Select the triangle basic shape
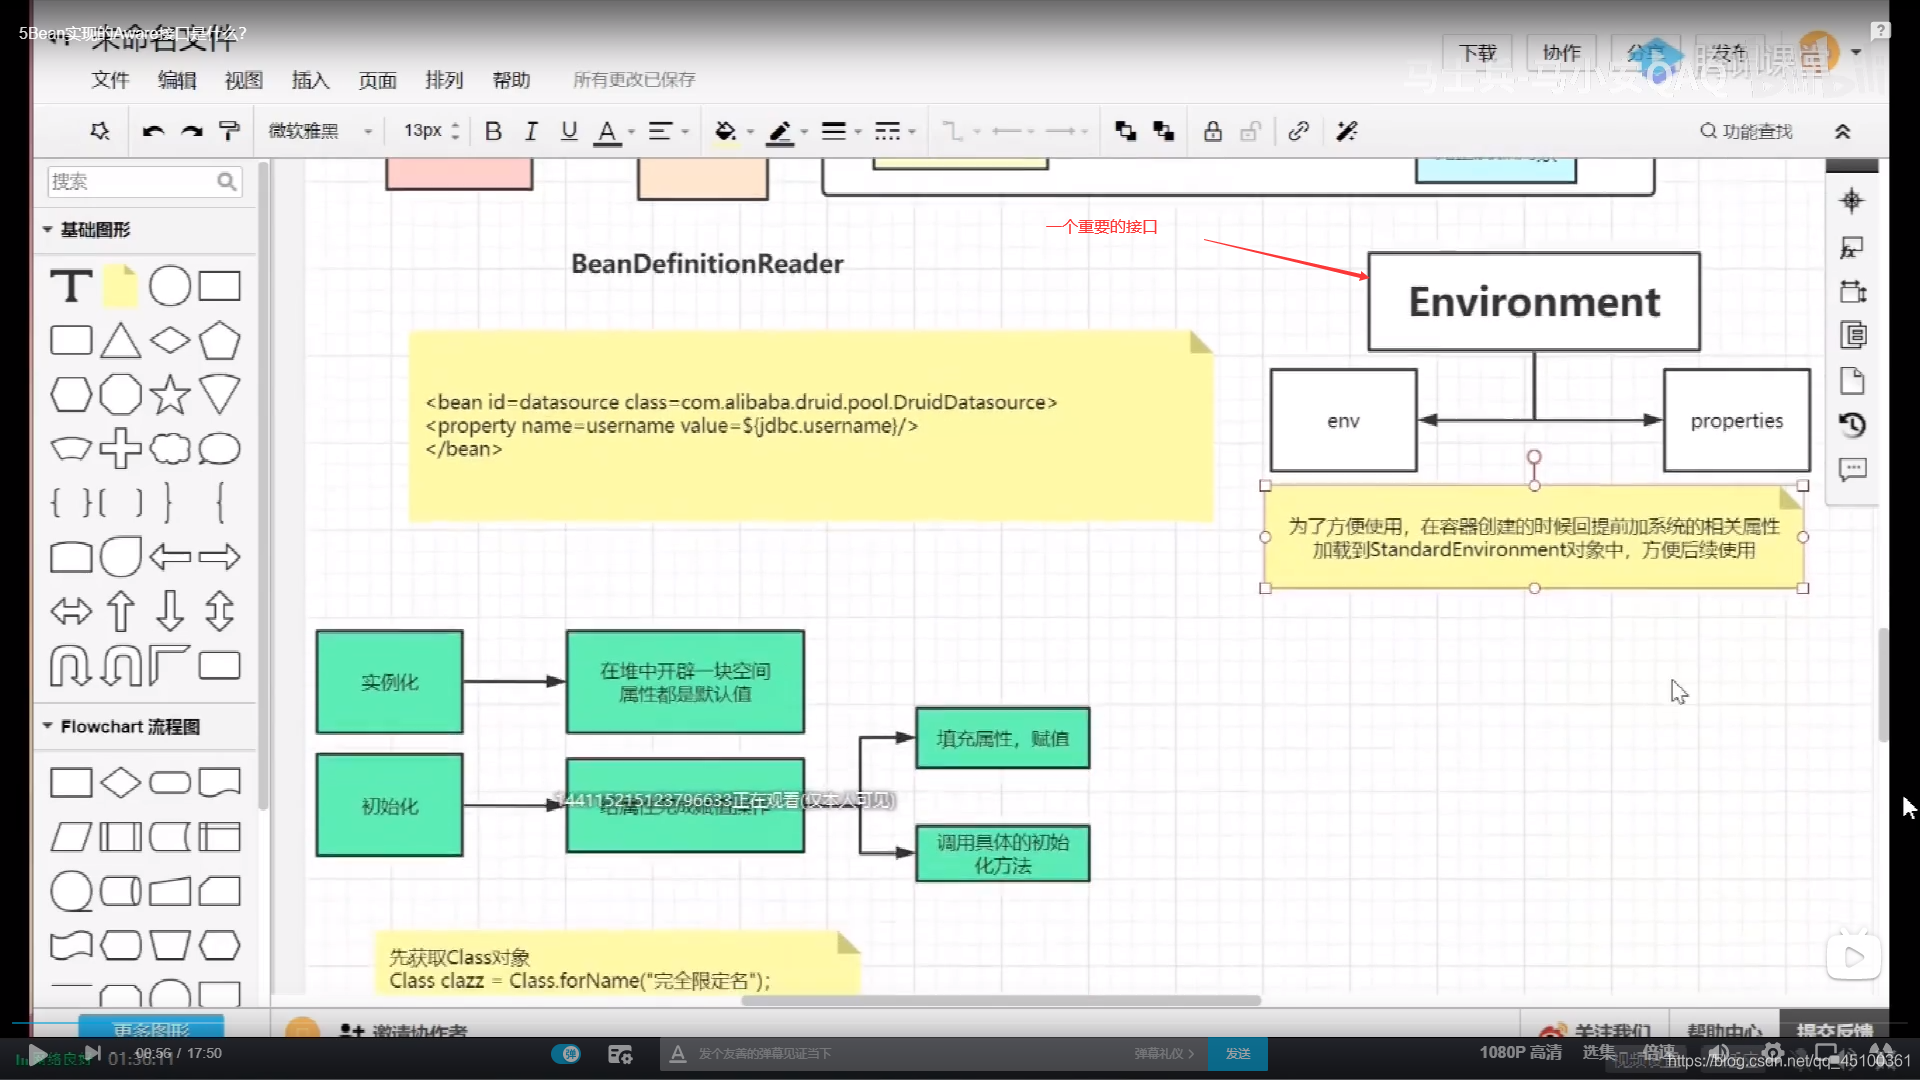This screenshot has height=1080, width=1920. (120, 340)
